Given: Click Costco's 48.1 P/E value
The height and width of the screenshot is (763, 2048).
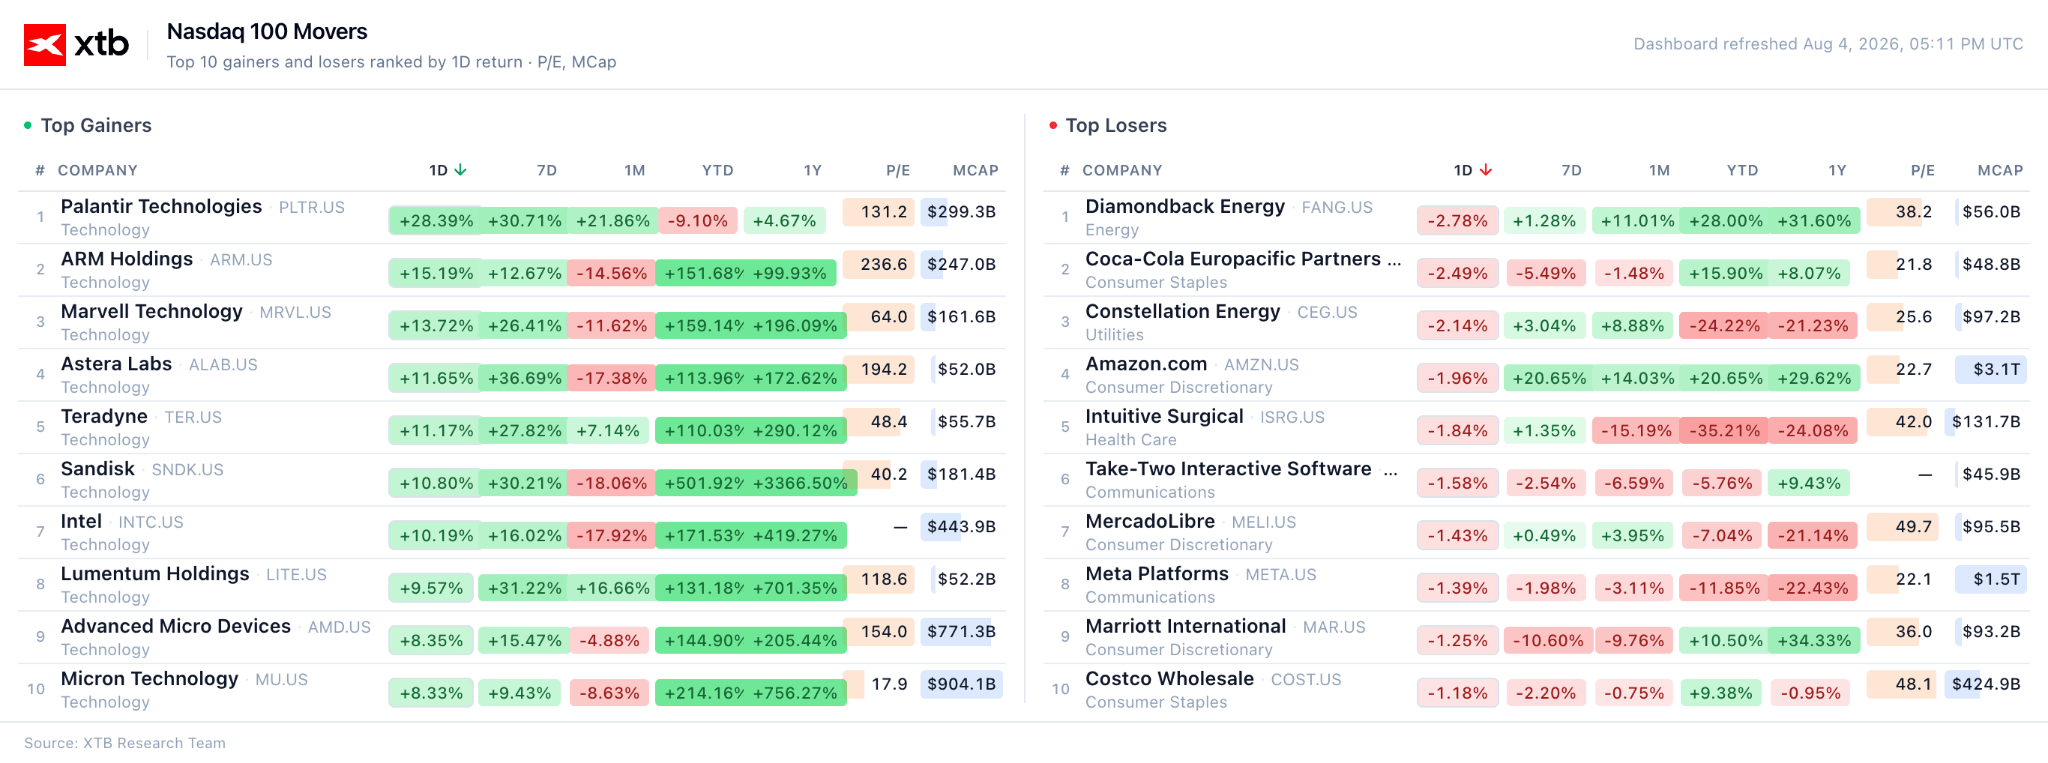Looking at the screenshot, I should [1902, 684].
